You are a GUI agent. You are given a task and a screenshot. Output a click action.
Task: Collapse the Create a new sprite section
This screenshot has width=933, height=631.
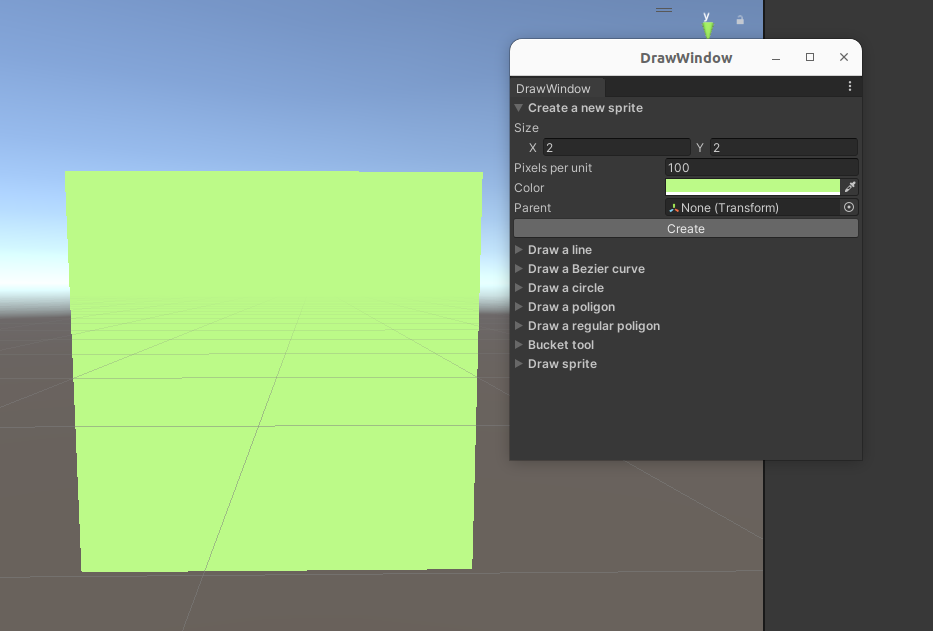pyautogui.click(x=518, y=108)
